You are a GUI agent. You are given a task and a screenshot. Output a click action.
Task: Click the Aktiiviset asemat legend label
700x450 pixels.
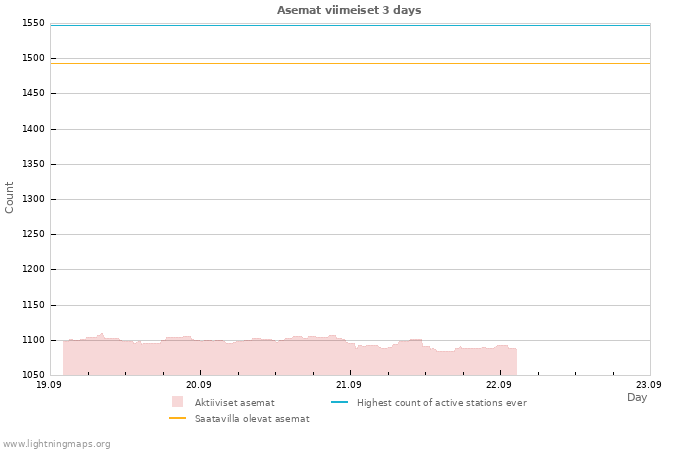(x=235, y=403)
